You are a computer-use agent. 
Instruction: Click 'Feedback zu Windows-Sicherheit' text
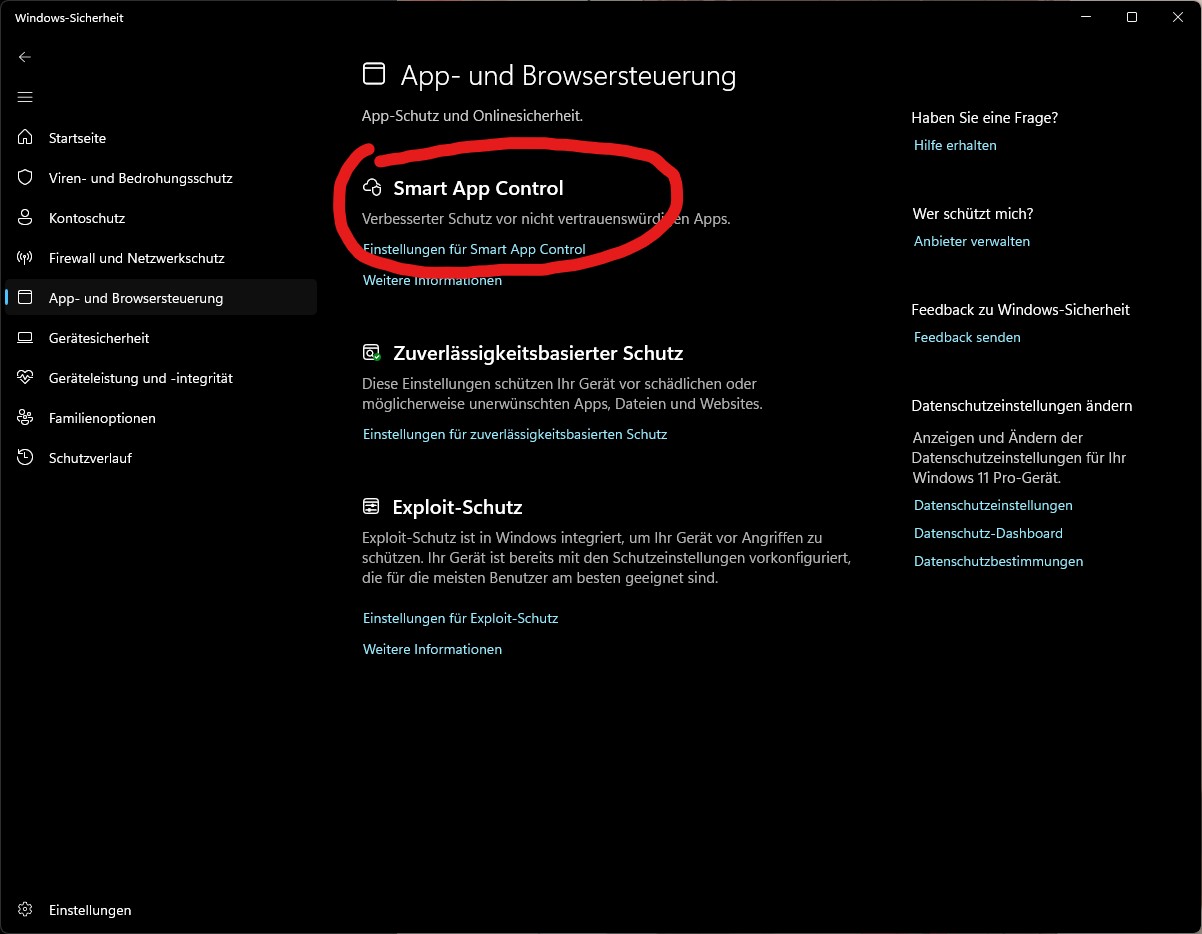[x=1021, y=309]
